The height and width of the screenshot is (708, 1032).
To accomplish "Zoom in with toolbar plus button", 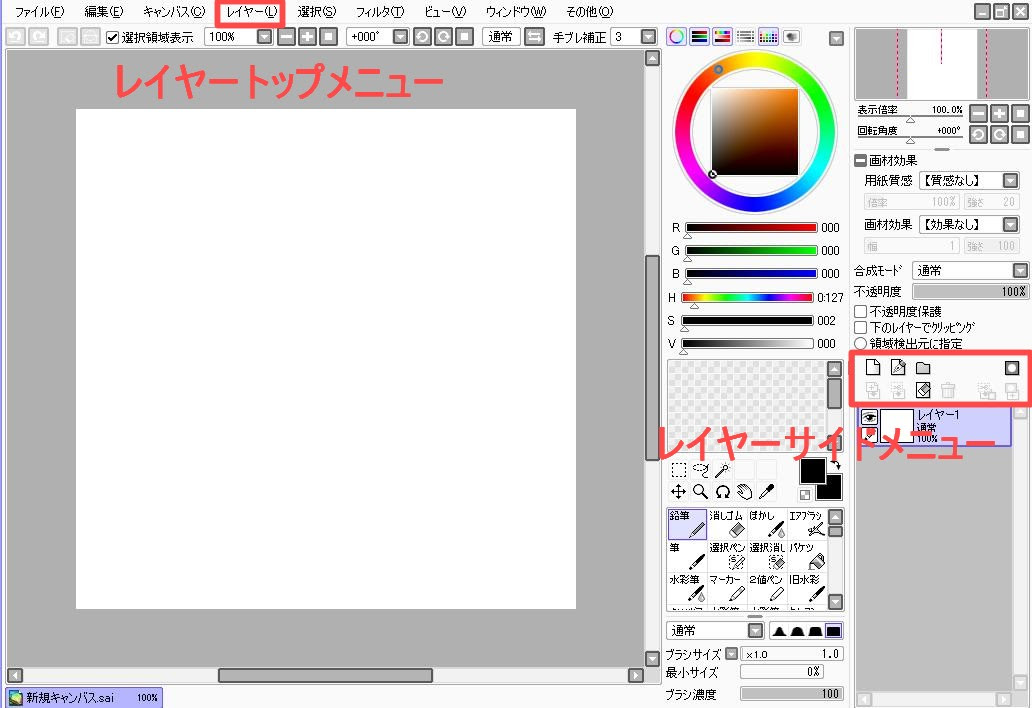I will click(x=307, y=37).
